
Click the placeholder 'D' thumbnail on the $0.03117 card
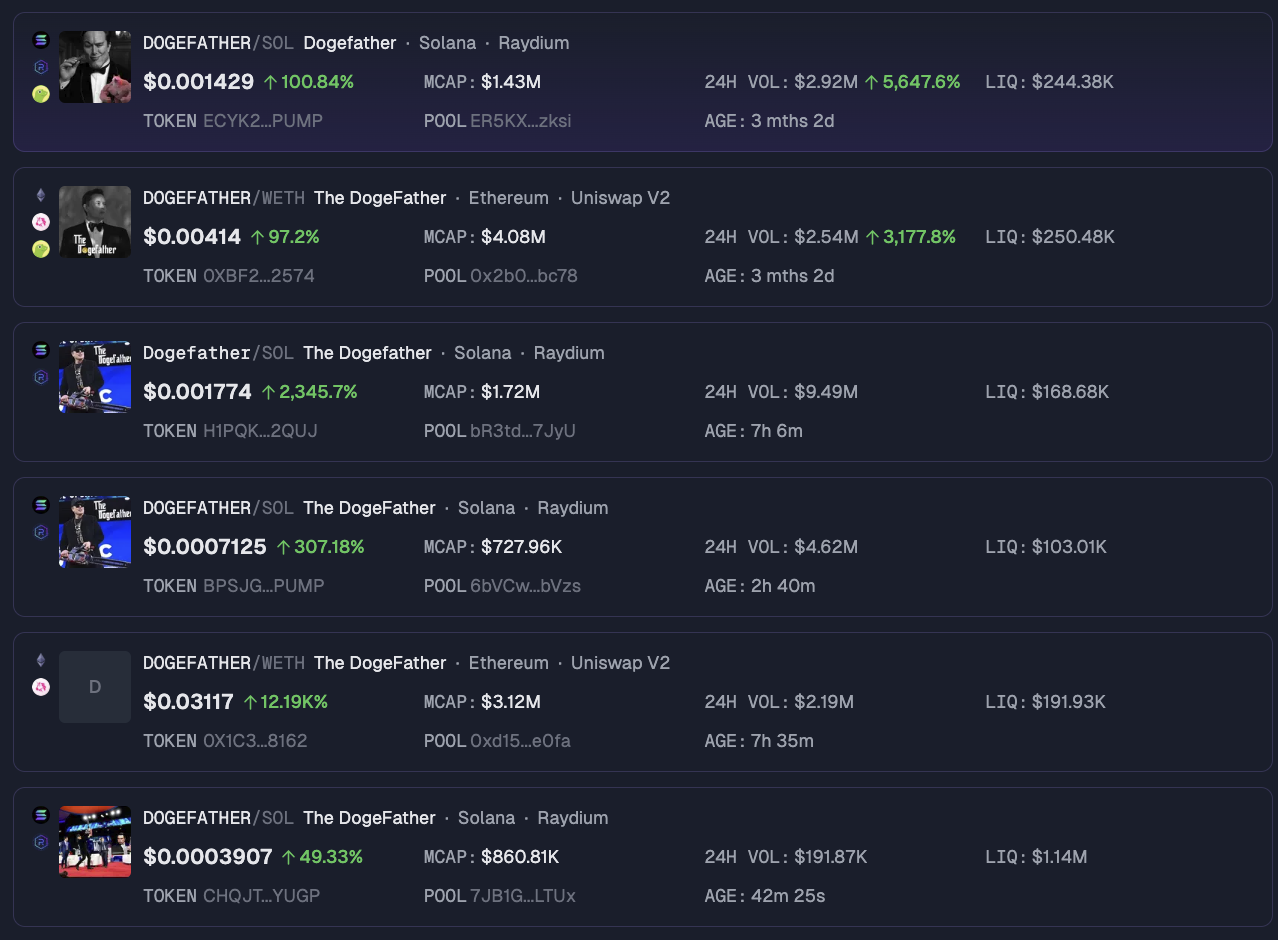coord(95,687)
